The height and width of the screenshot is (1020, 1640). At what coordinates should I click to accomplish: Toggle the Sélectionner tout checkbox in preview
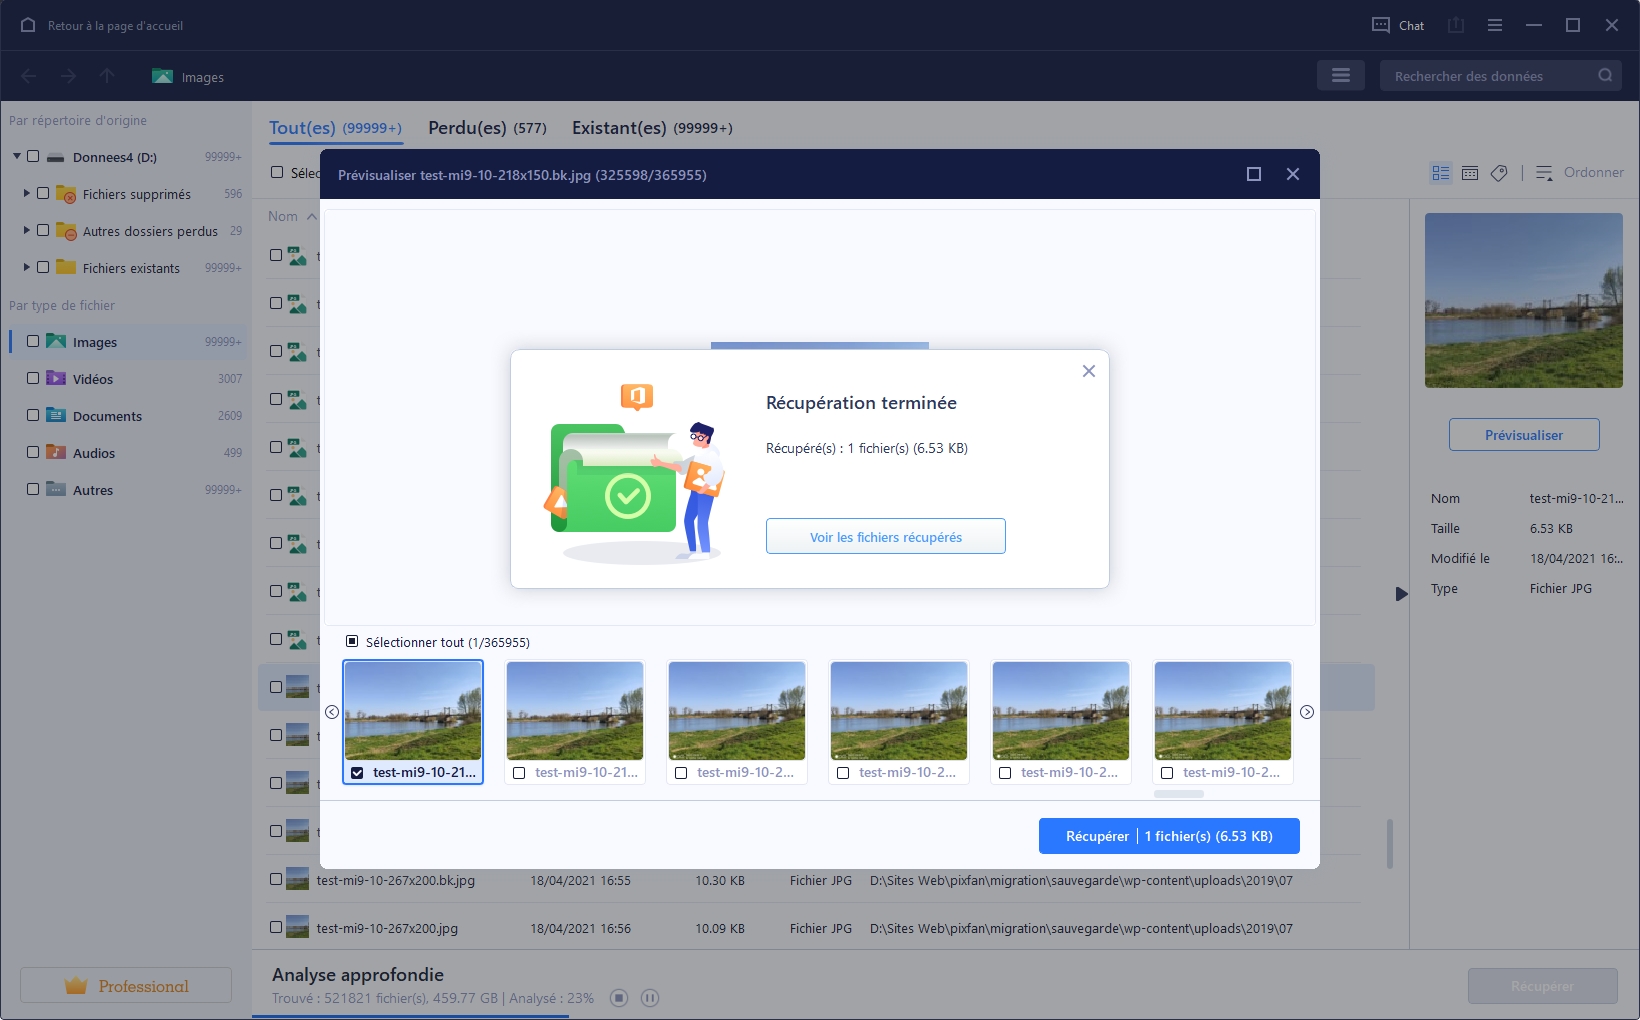click(x=352, y=642)
